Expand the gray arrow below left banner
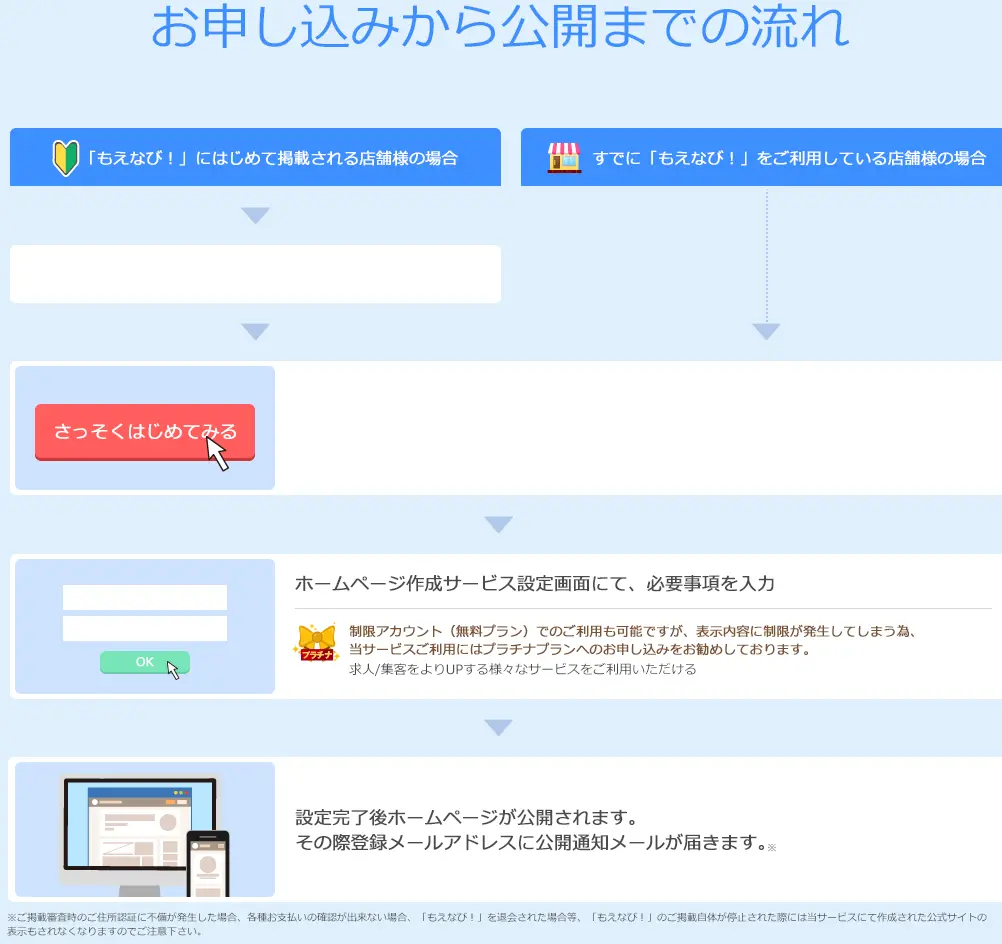The width and height of the screenshot is (1002, 944). pos(255,214)
